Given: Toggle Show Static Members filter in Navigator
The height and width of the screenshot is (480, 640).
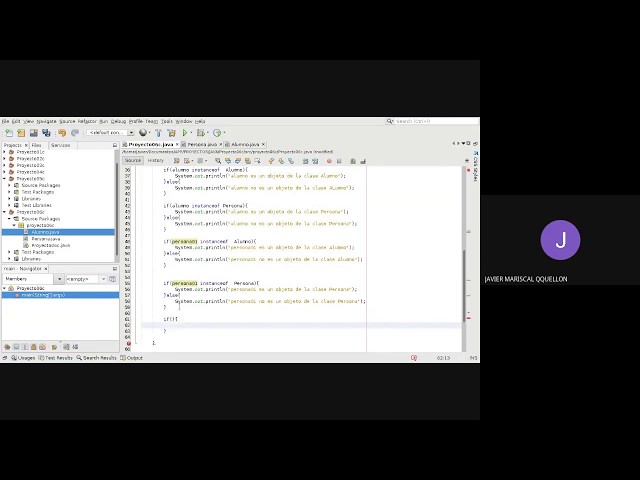Looking at the screenshot, I should click(25, 347).
